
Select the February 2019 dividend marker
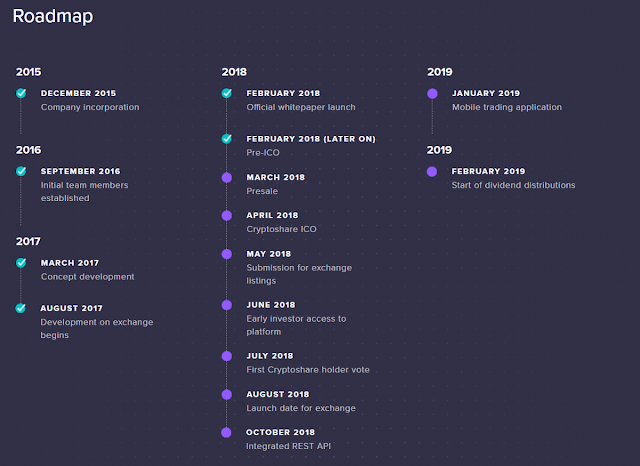pyautogui.click(x=432, y=171)
